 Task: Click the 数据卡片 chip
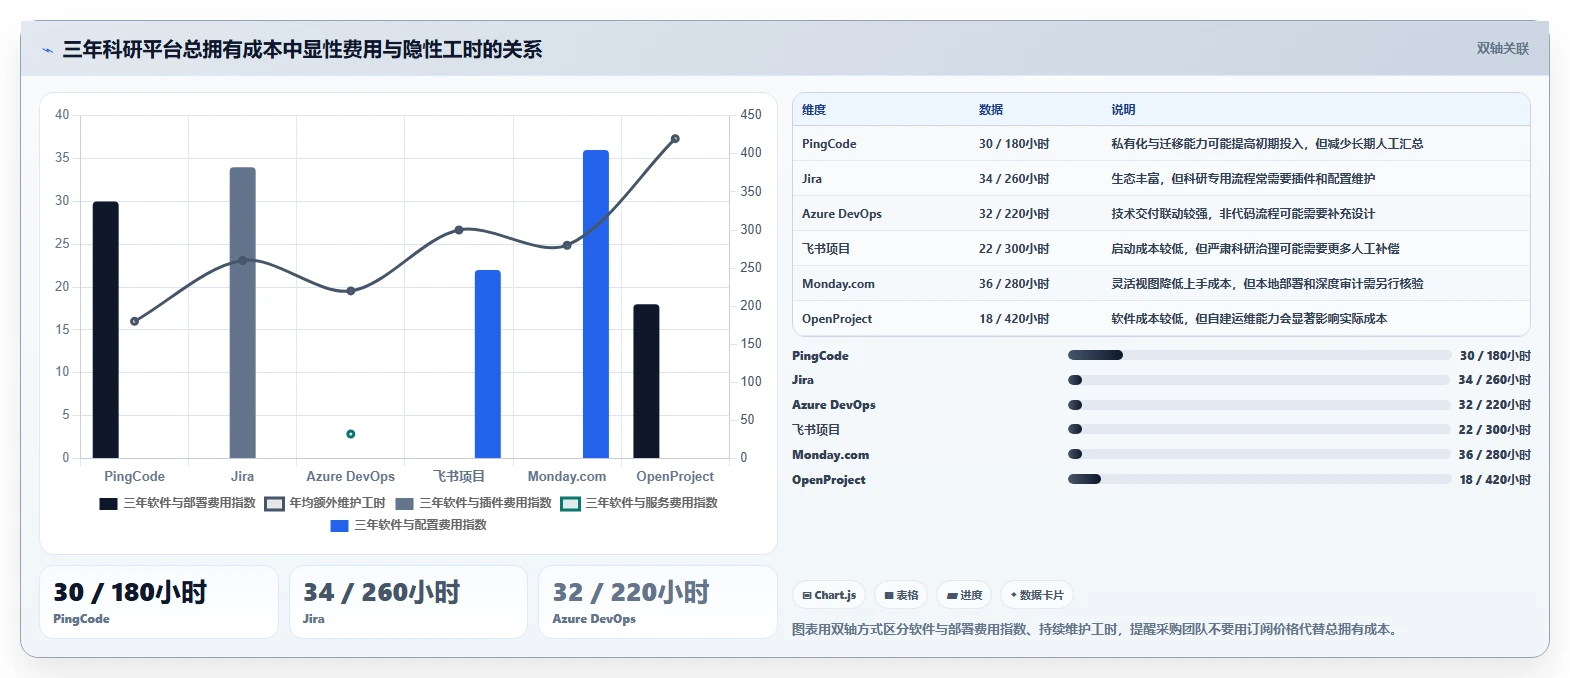click(1037, 595)
